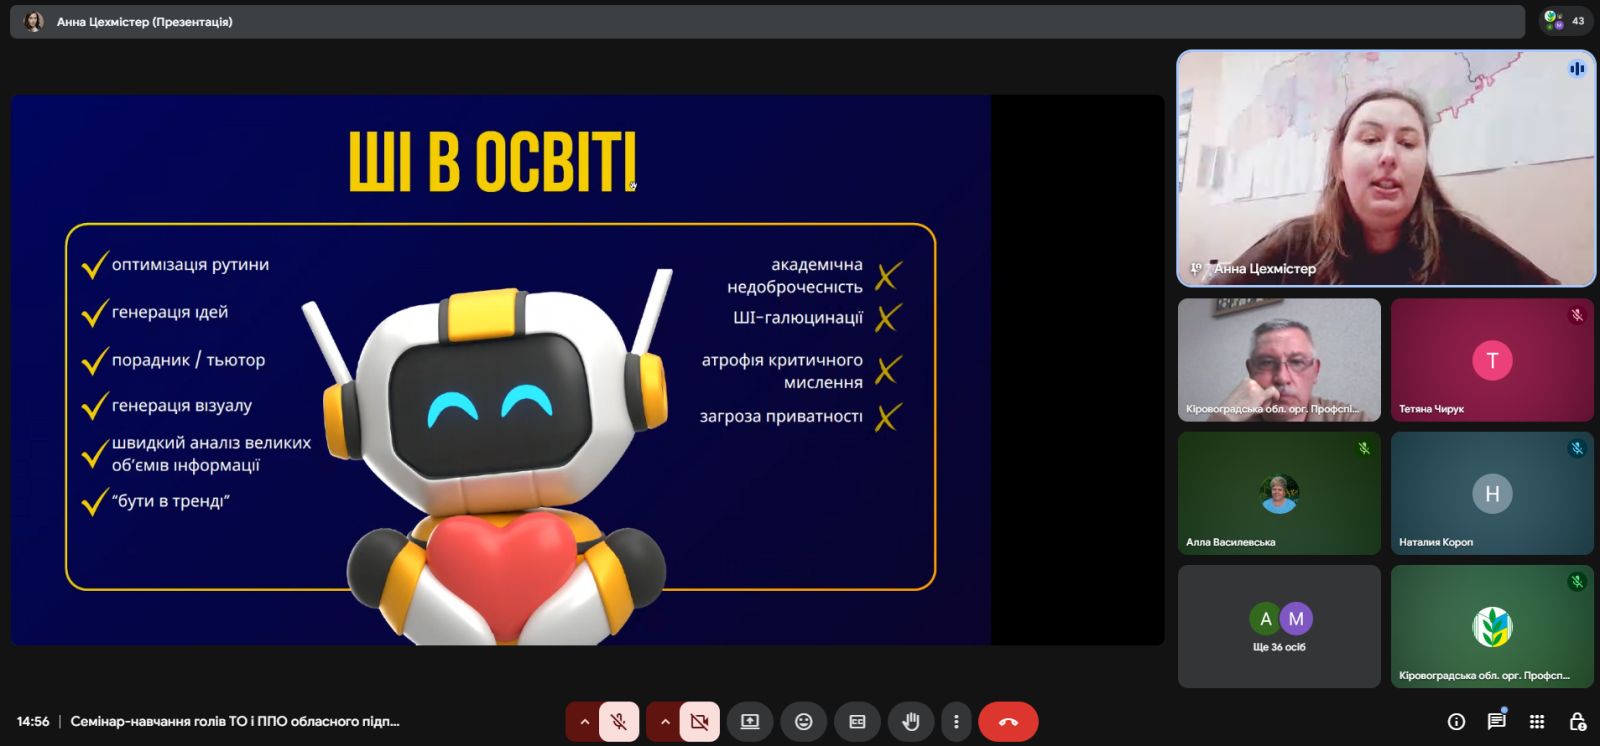Select Тетяна Чирук participant tile
Image resolution: width=1600 pixels, height=746 pixels.
1492,360
